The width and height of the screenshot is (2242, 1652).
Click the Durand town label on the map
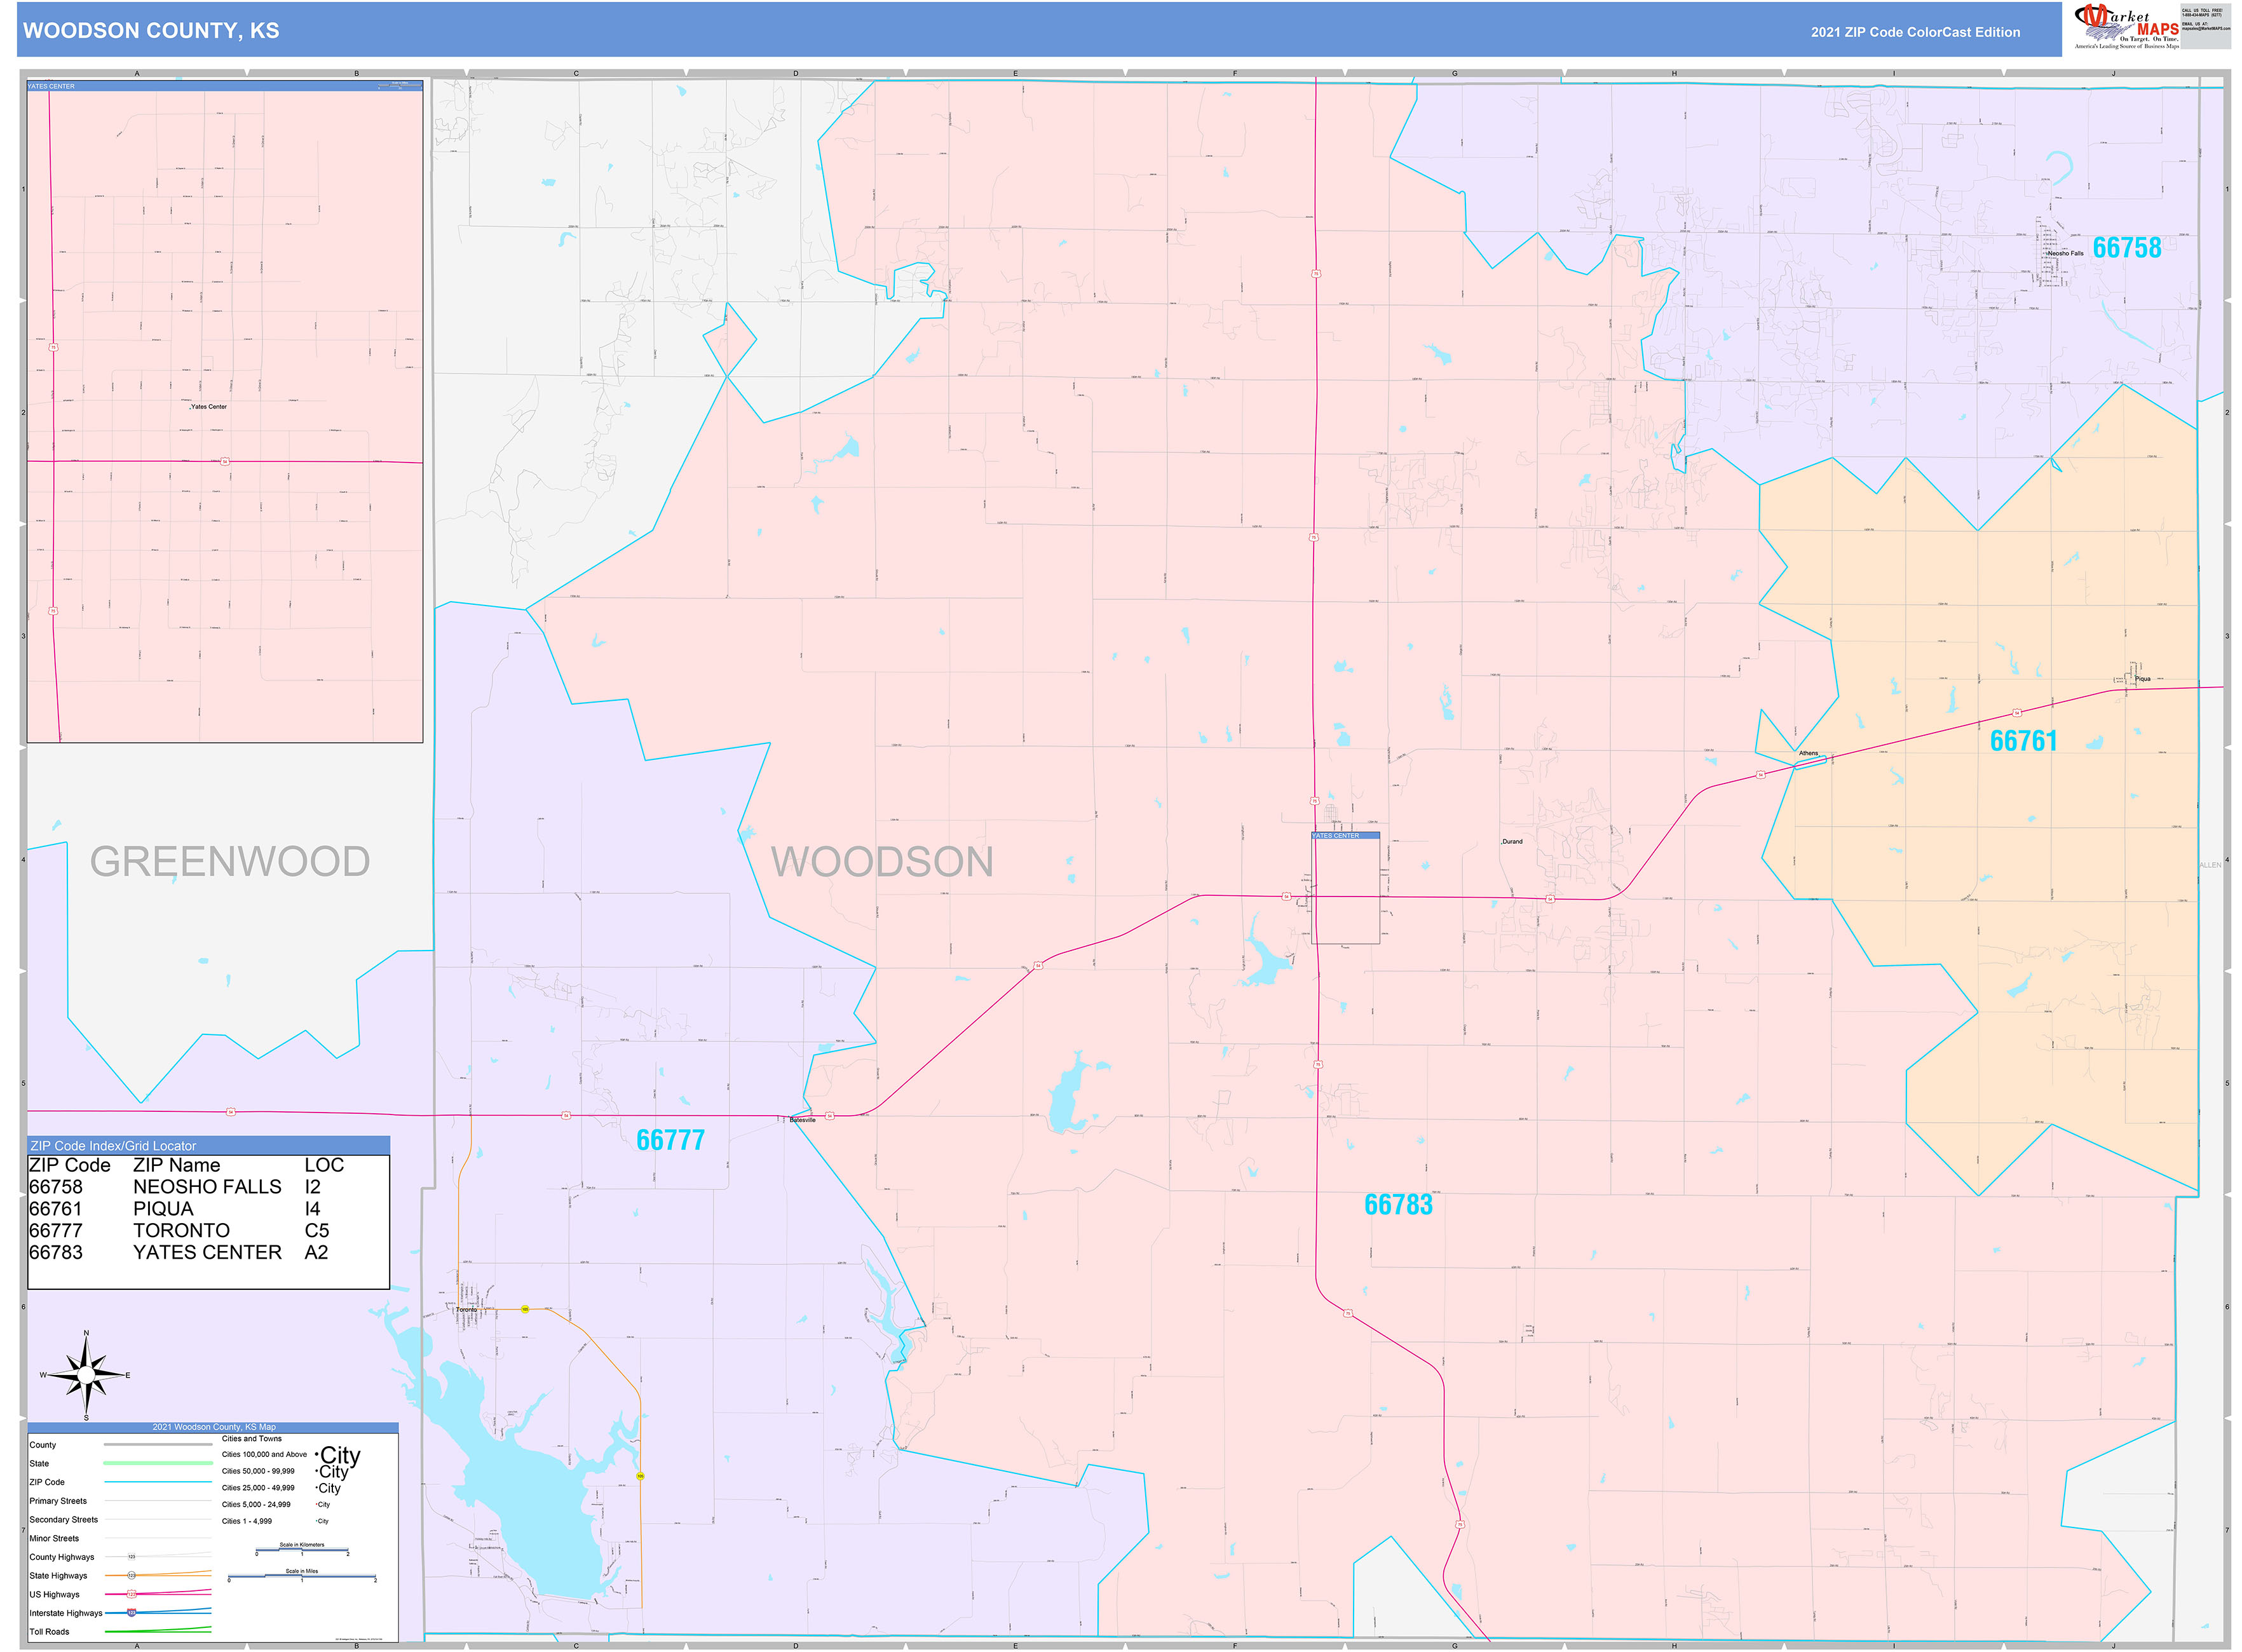[1513, 841]
